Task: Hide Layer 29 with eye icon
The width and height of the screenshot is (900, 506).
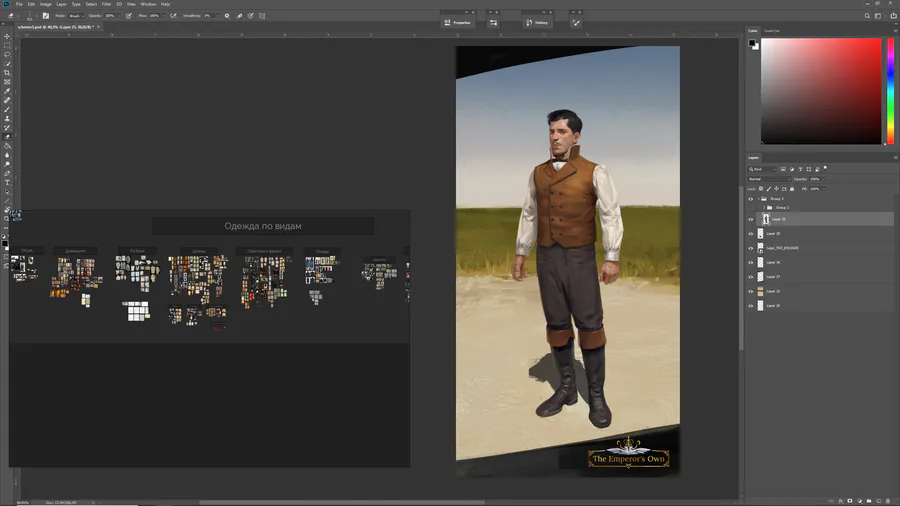Action: point(750,233)
